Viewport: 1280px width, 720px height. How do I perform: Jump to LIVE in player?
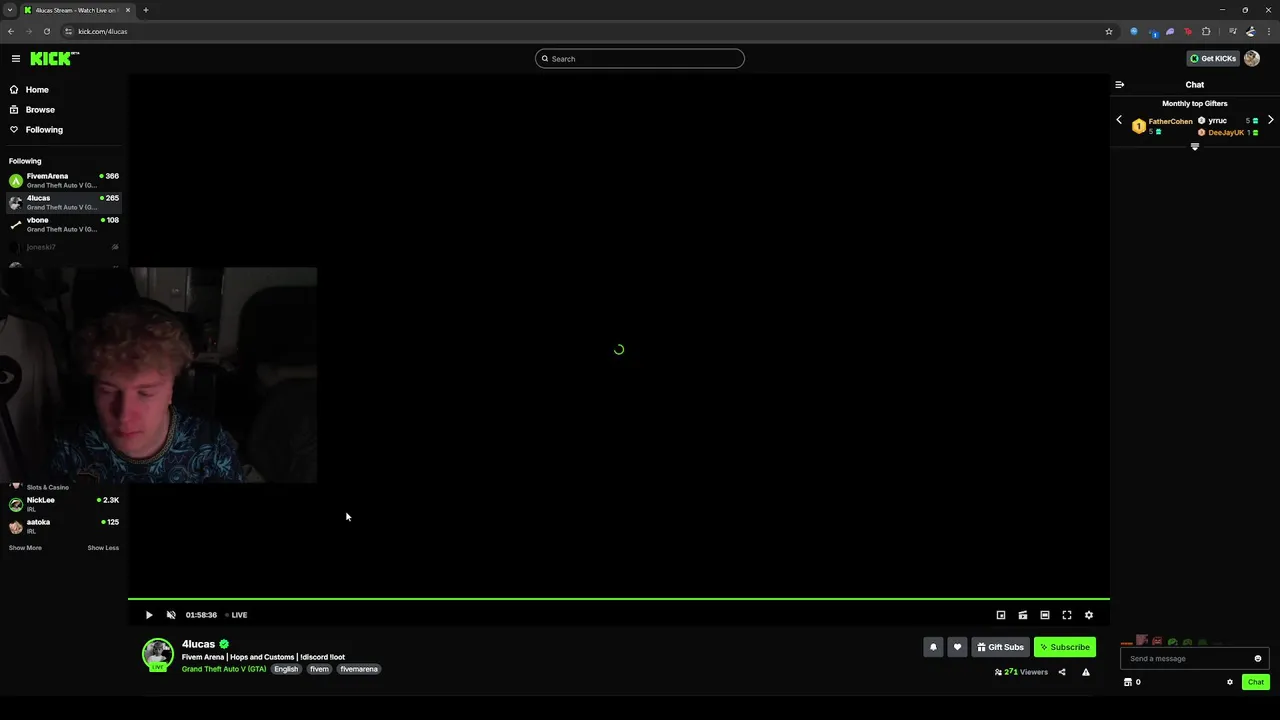pos(236,615)
